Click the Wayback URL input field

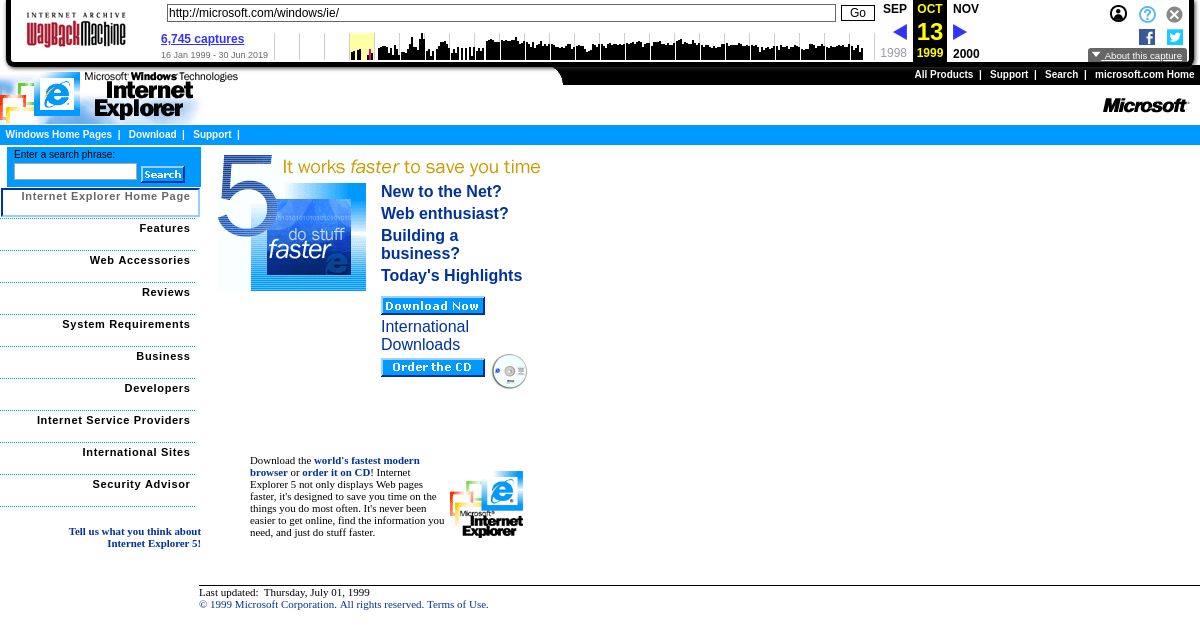[501, 13]
